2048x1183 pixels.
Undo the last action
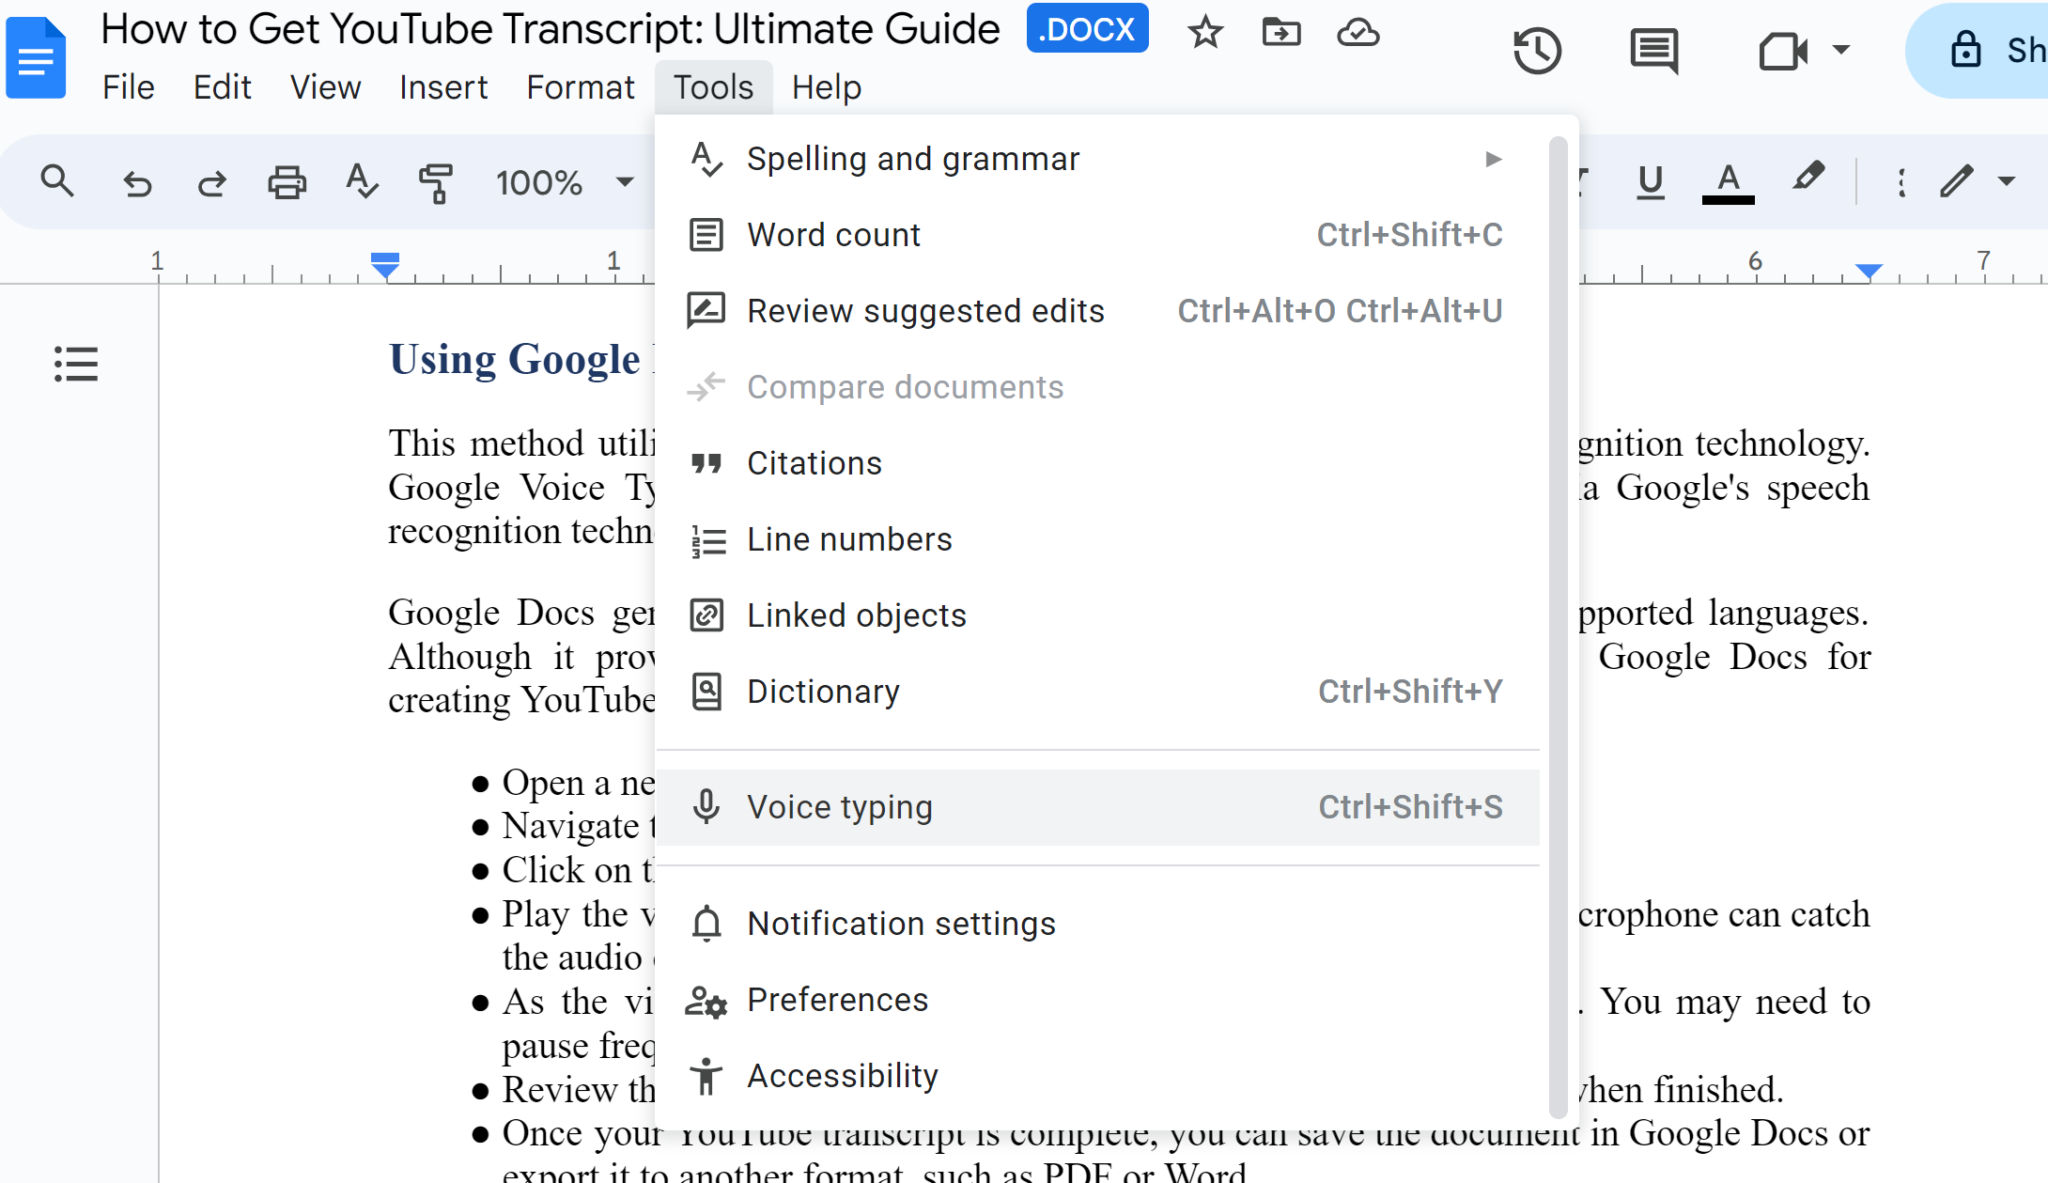coord(138,182)
